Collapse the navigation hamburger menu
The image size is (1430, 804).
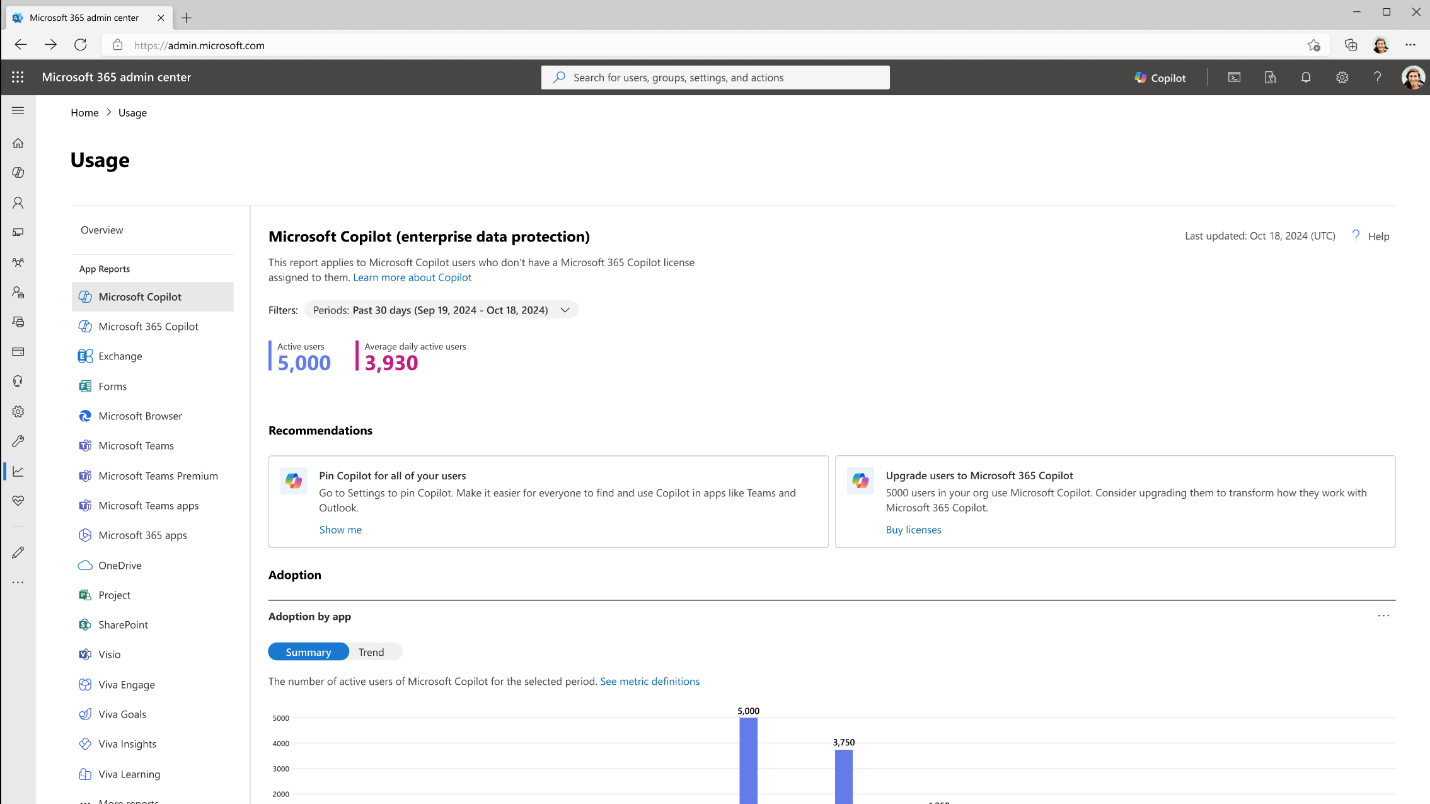18,110
